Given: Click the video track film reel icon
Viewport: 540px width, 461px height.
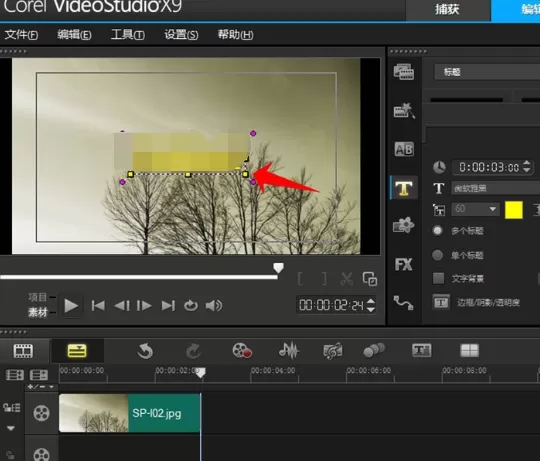Looking at the screenshot, I should (41, 413).
